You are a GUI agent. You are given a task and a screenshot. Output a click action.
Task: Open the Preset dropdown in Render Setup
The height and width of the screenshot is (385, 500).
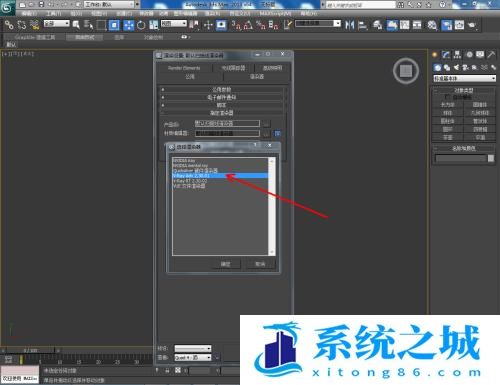click(x=193, y=349)
